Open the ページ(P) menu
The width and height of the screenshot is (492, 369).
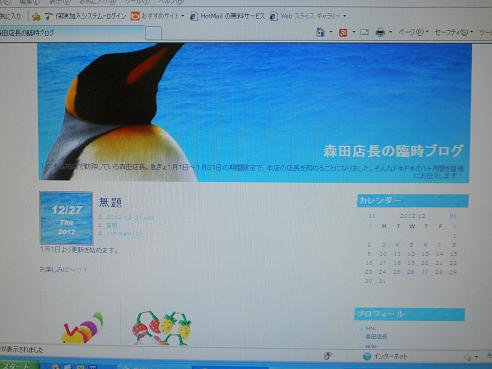pos(413,32)
